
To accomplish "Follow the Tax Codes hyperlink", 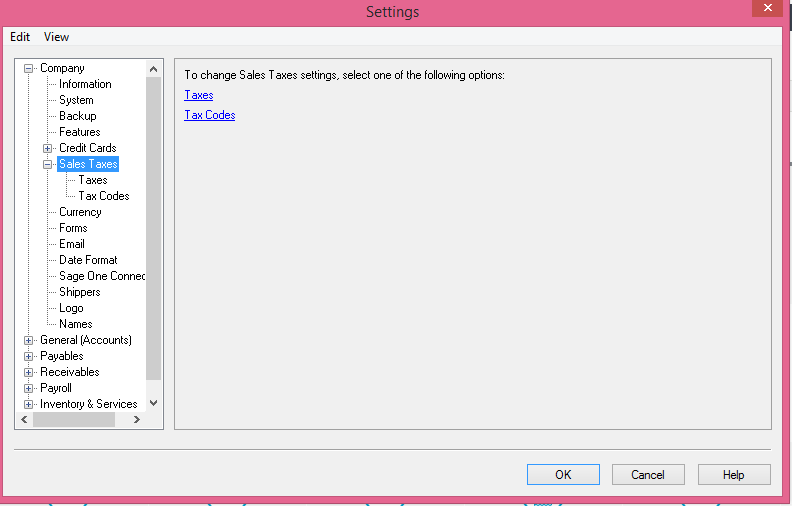I will point(210,115).
